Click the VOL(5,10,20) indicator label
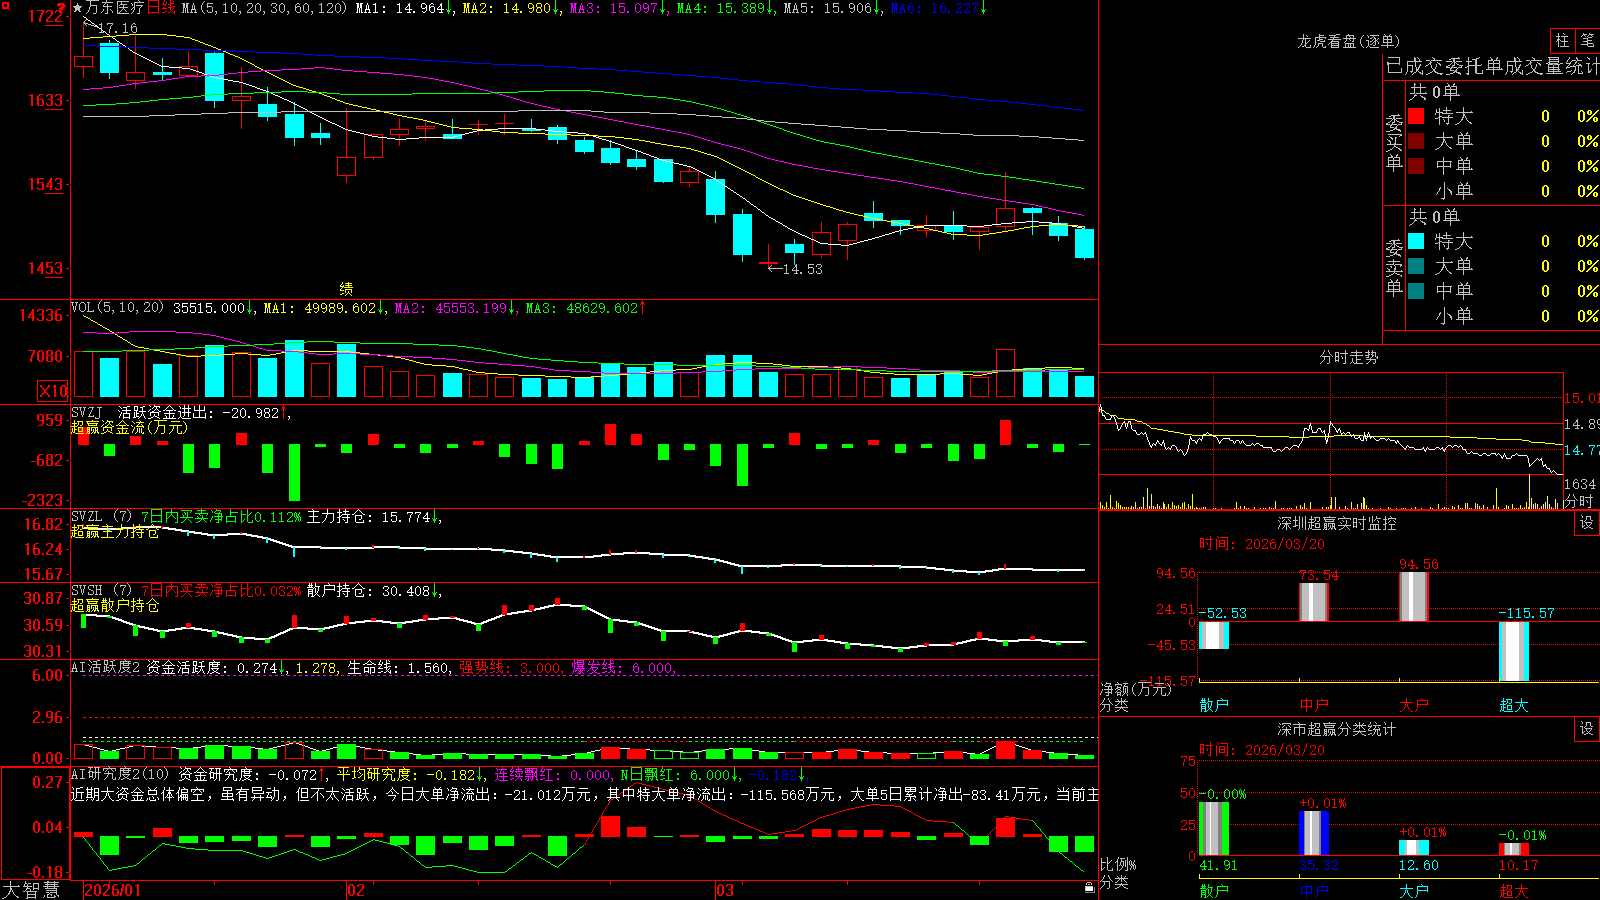 117,307
